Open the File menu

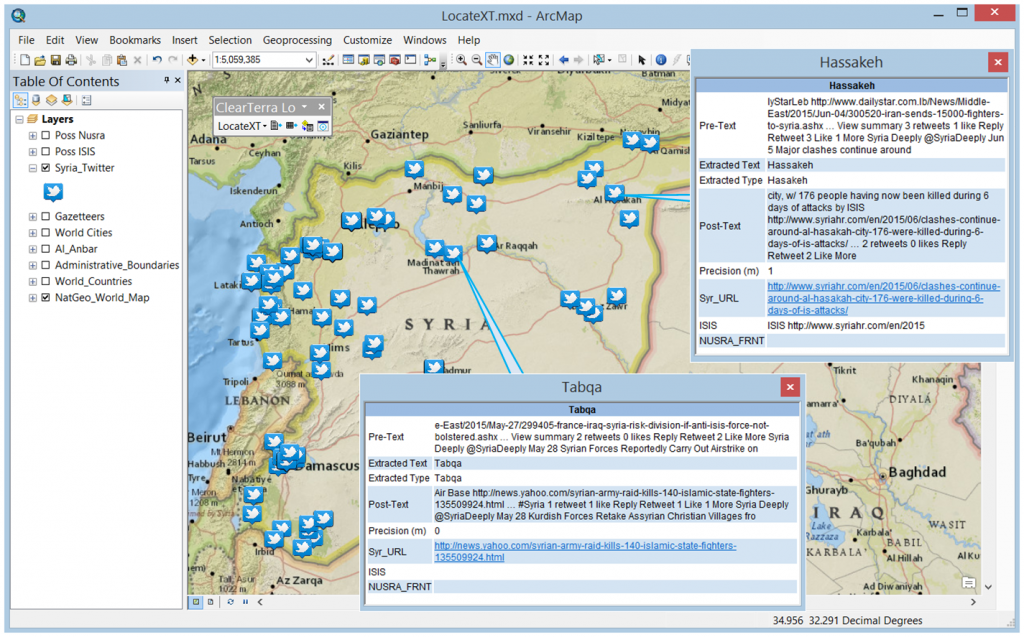pos(26,40)
